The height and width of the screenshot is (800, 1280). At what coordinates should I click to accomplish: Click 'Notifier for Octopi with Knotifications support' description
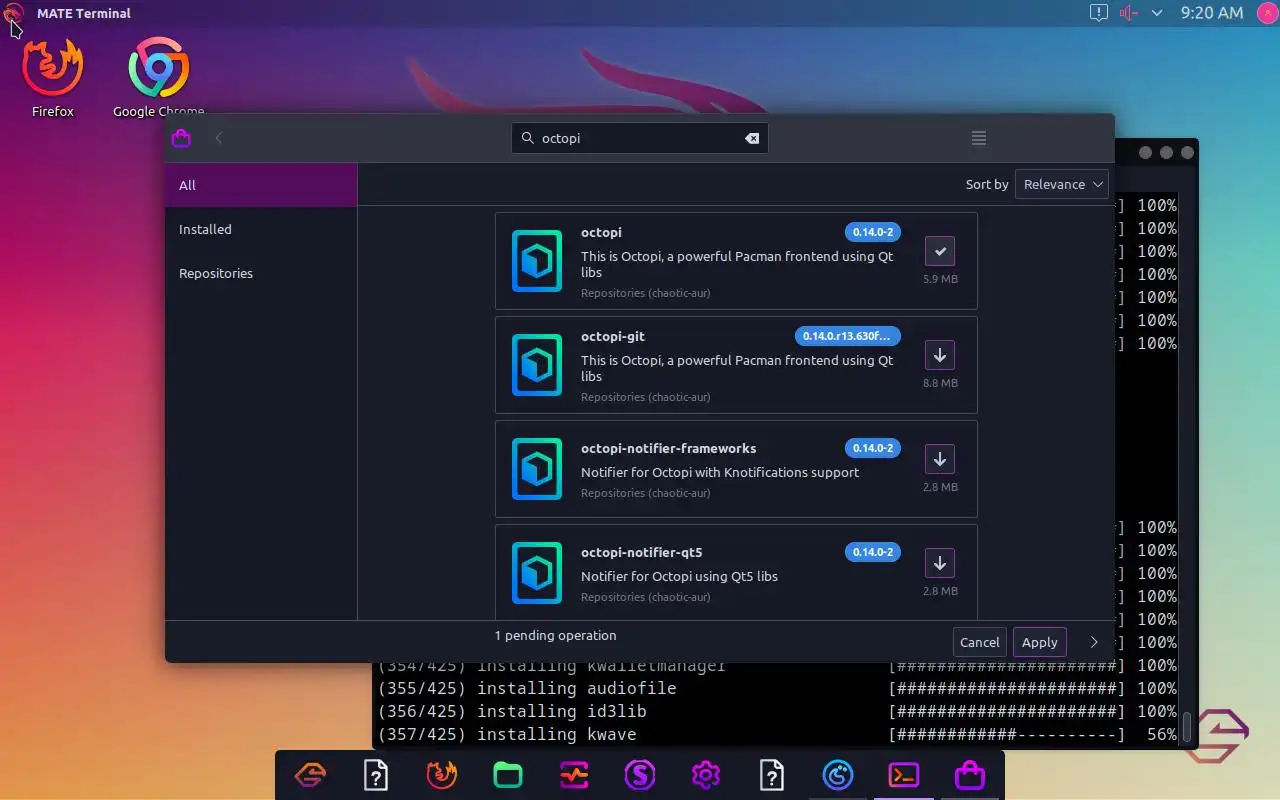coord(720,472)
